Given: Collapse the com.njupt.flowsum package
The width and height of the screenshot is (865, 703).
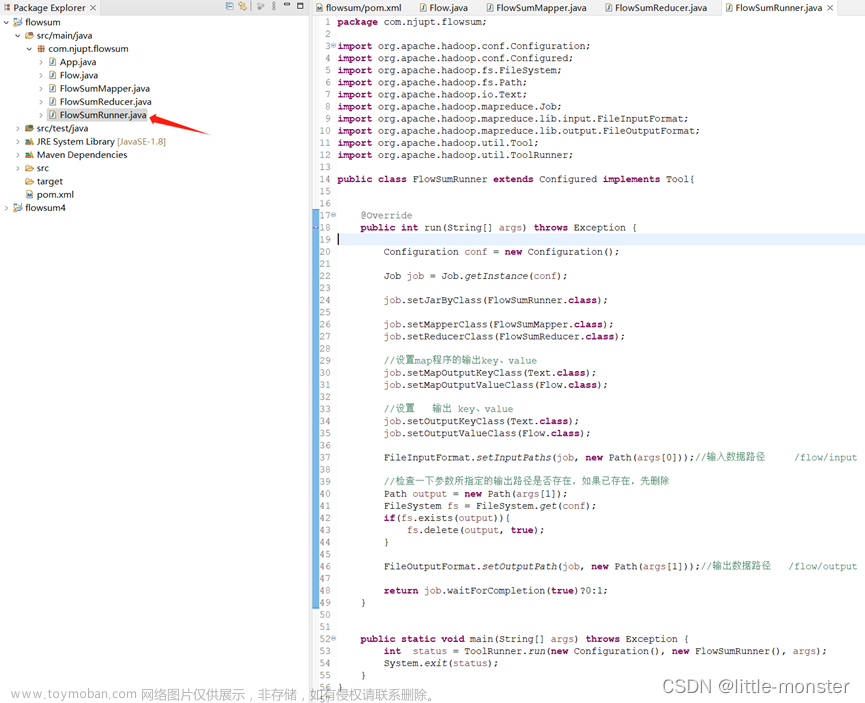Looking at the screenshot, I should click(29, 49).
